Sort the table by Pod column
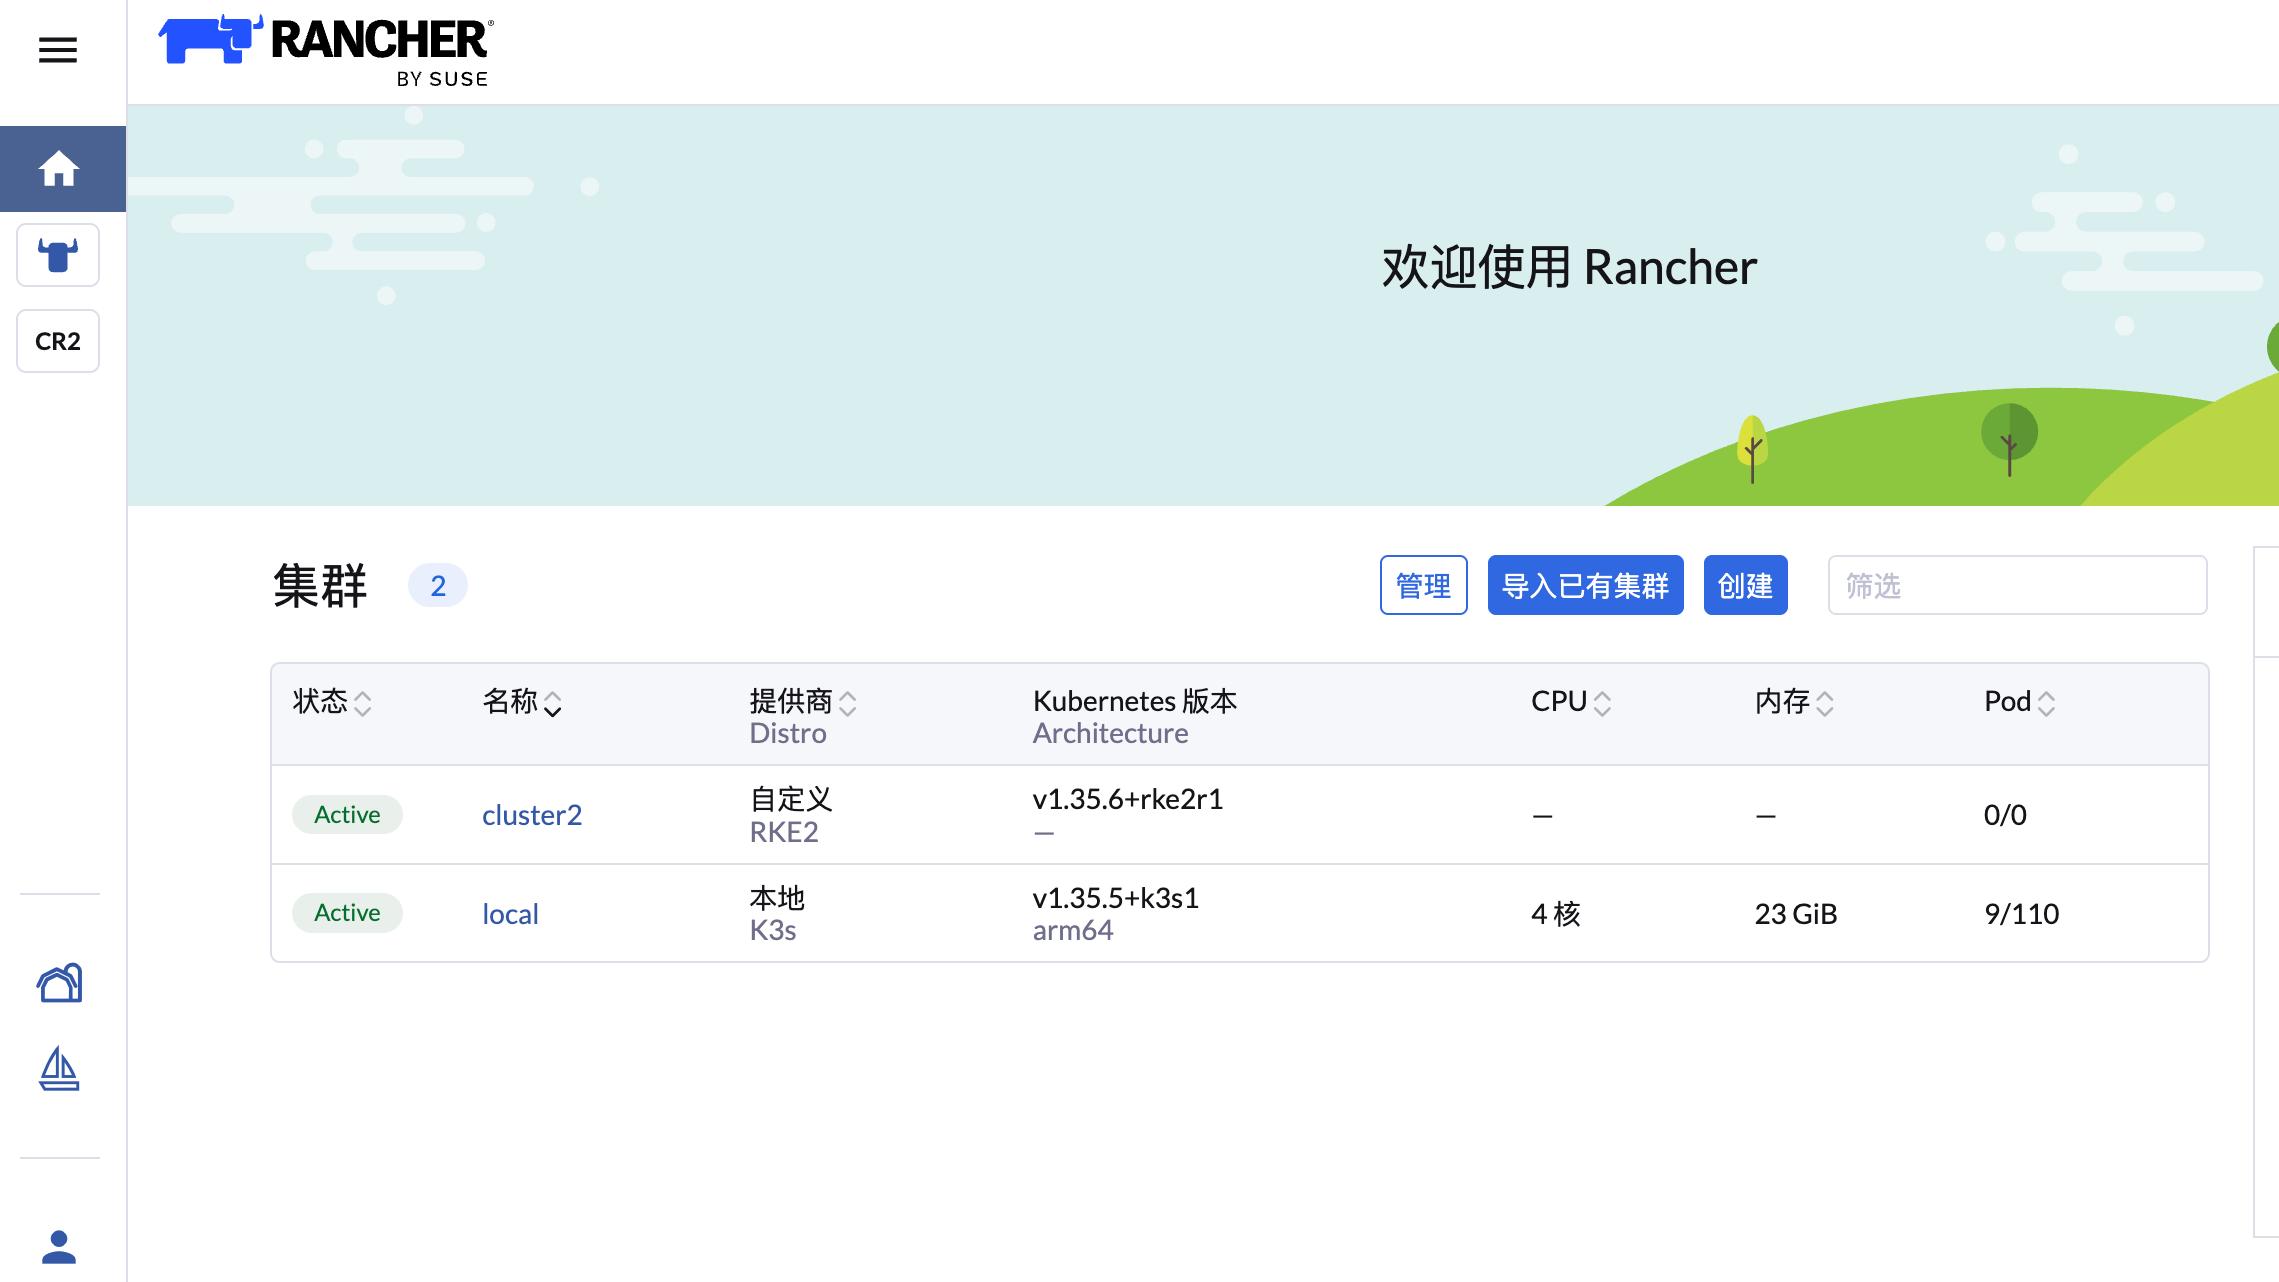Viewport: 2279px width, 1282px height. coord(2020,702)
